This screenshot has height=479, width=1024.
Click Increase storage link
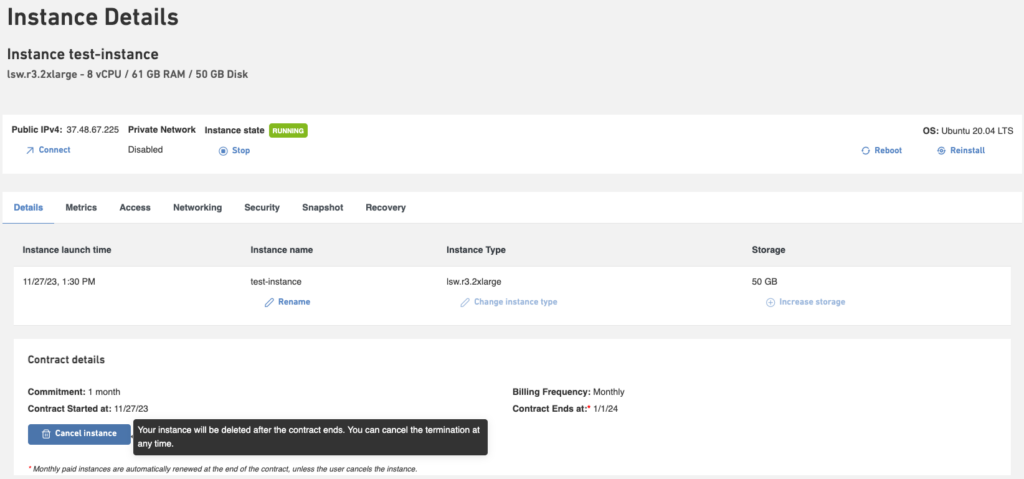point(806,303)
